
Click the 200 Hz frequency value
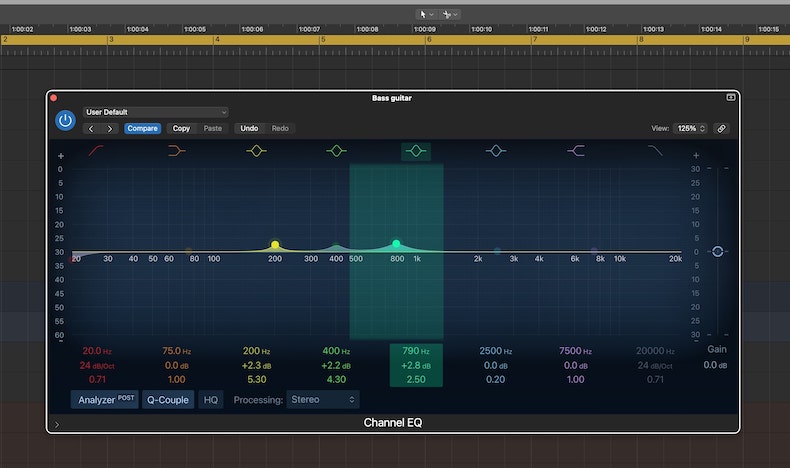pos(256,351)
